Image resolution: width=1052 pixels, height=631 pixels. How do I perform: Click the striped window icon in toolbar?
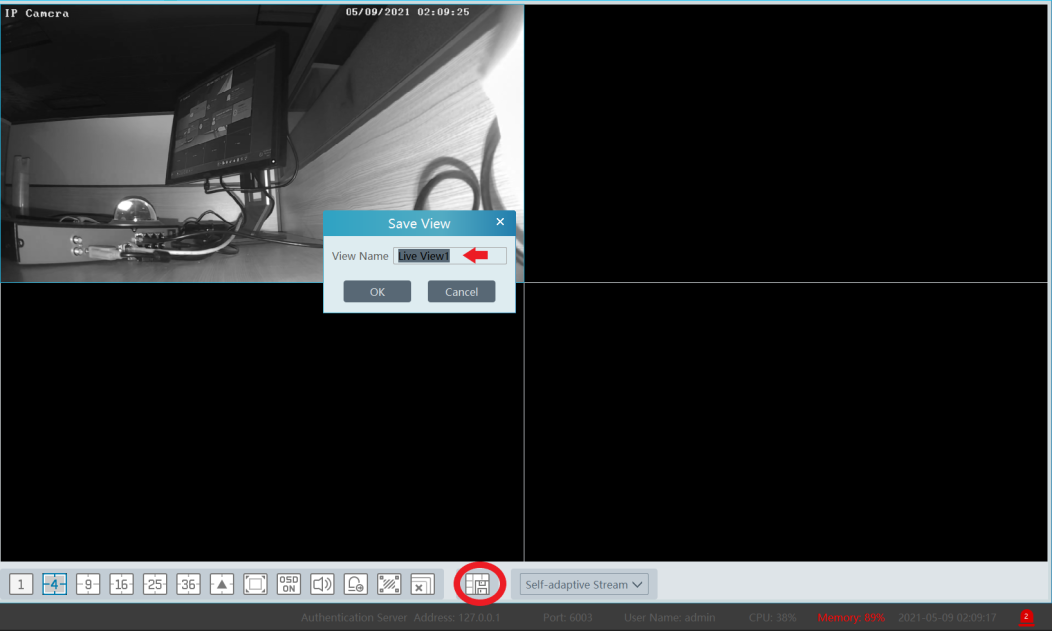coord(389,585)
